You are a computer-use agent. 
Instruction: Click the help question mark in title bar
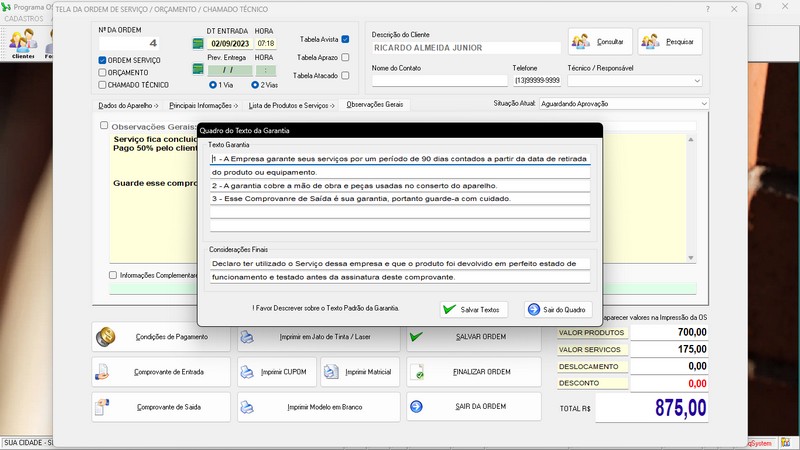(708, 9)
